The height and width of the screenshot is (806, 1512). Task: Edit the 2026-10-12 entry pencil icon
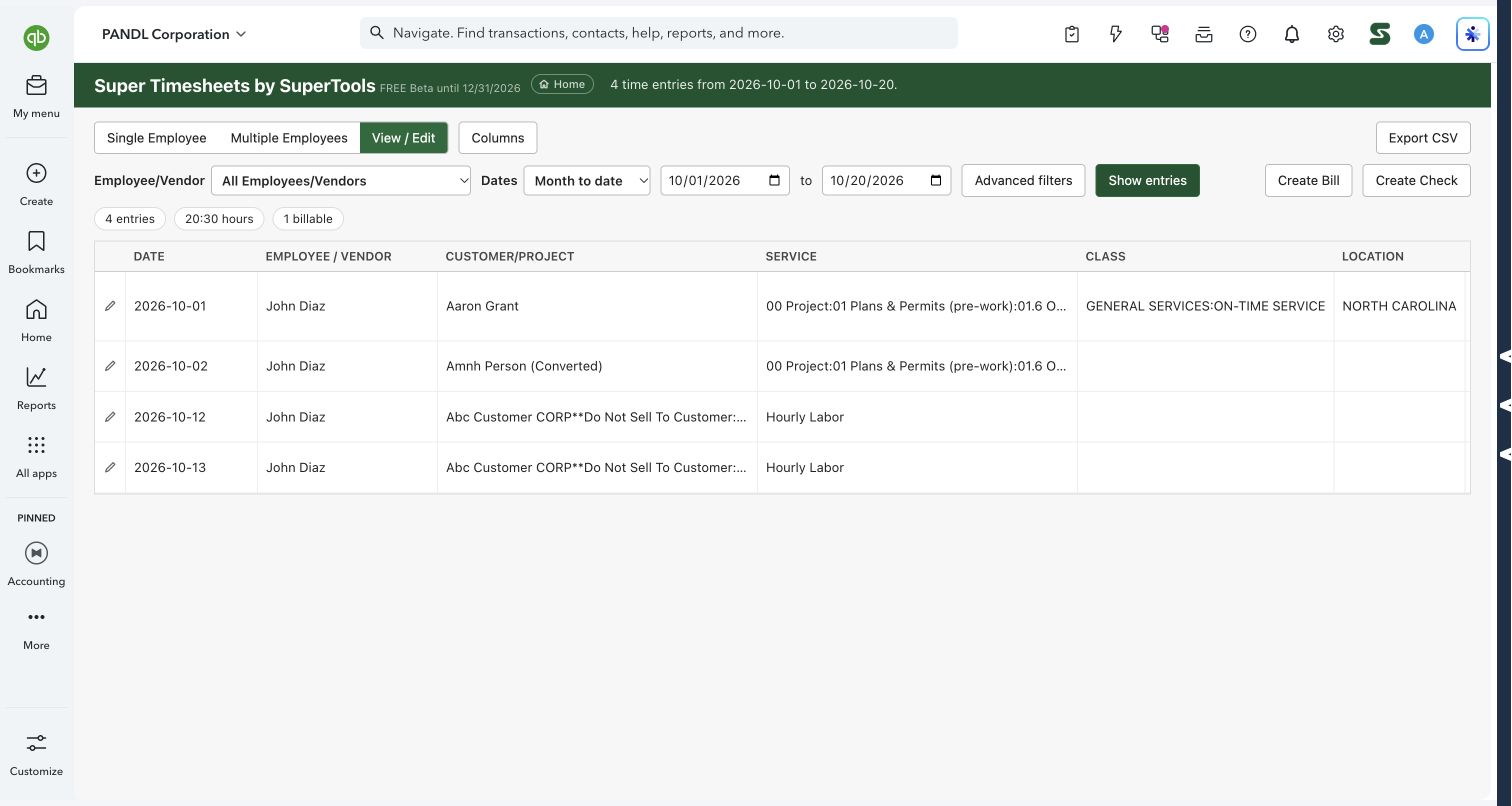tap(110, 417)
